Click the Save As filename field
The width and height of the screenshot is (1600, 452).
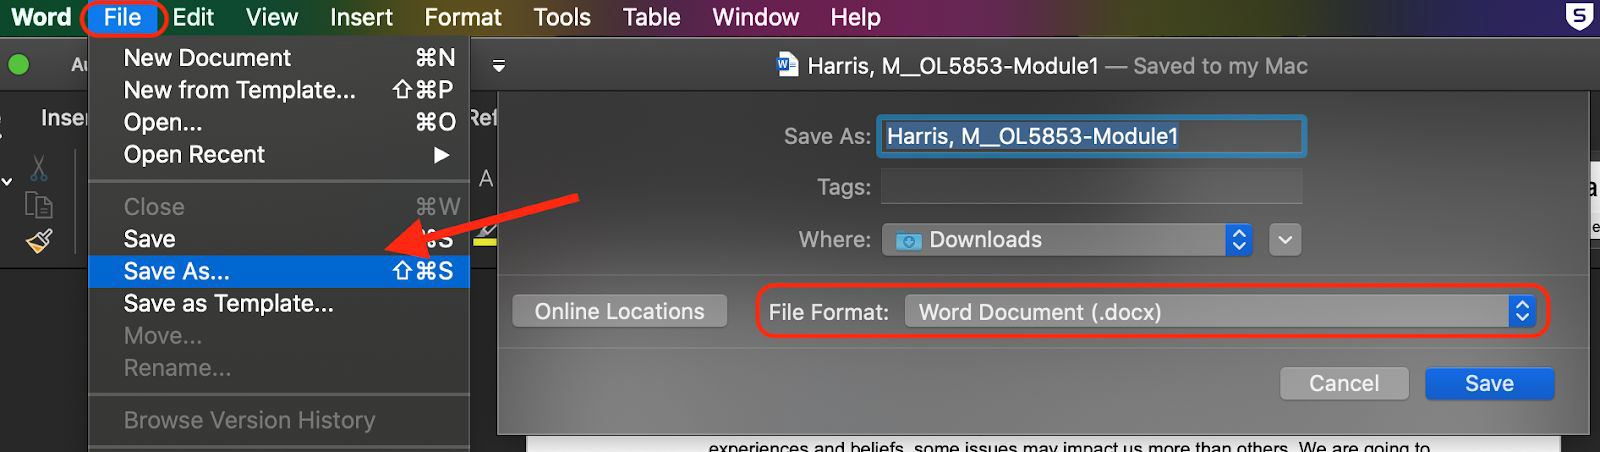[x=1091, y=136]
